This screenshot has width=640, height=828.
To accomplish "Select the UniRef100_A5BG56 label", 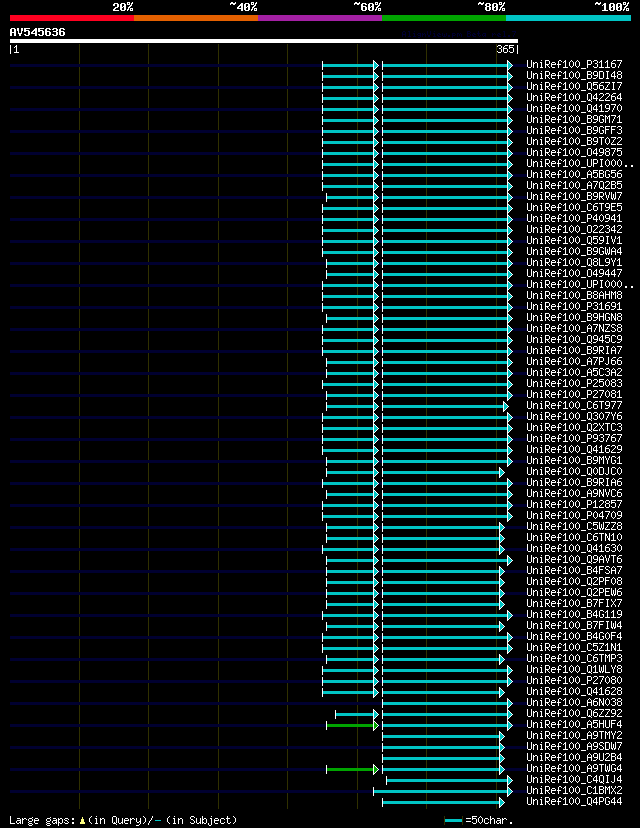I will coord(574,174).
